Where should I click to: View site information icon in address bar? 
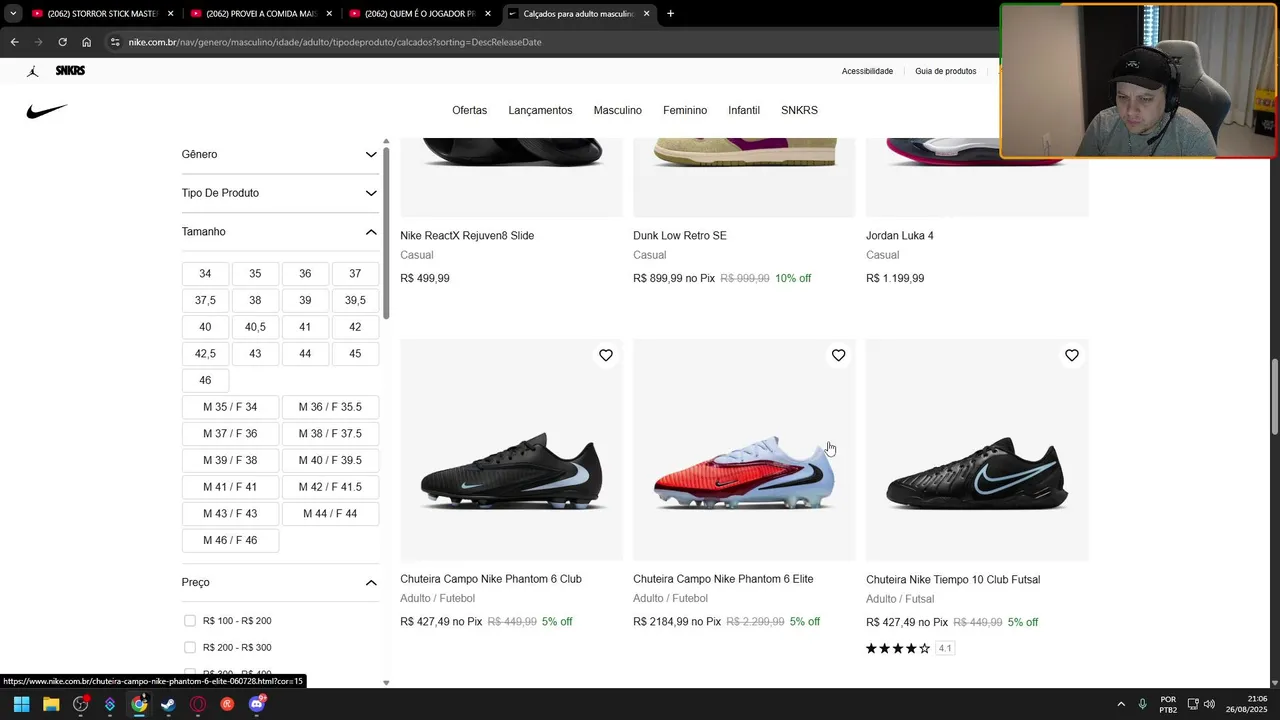point(115,42)
